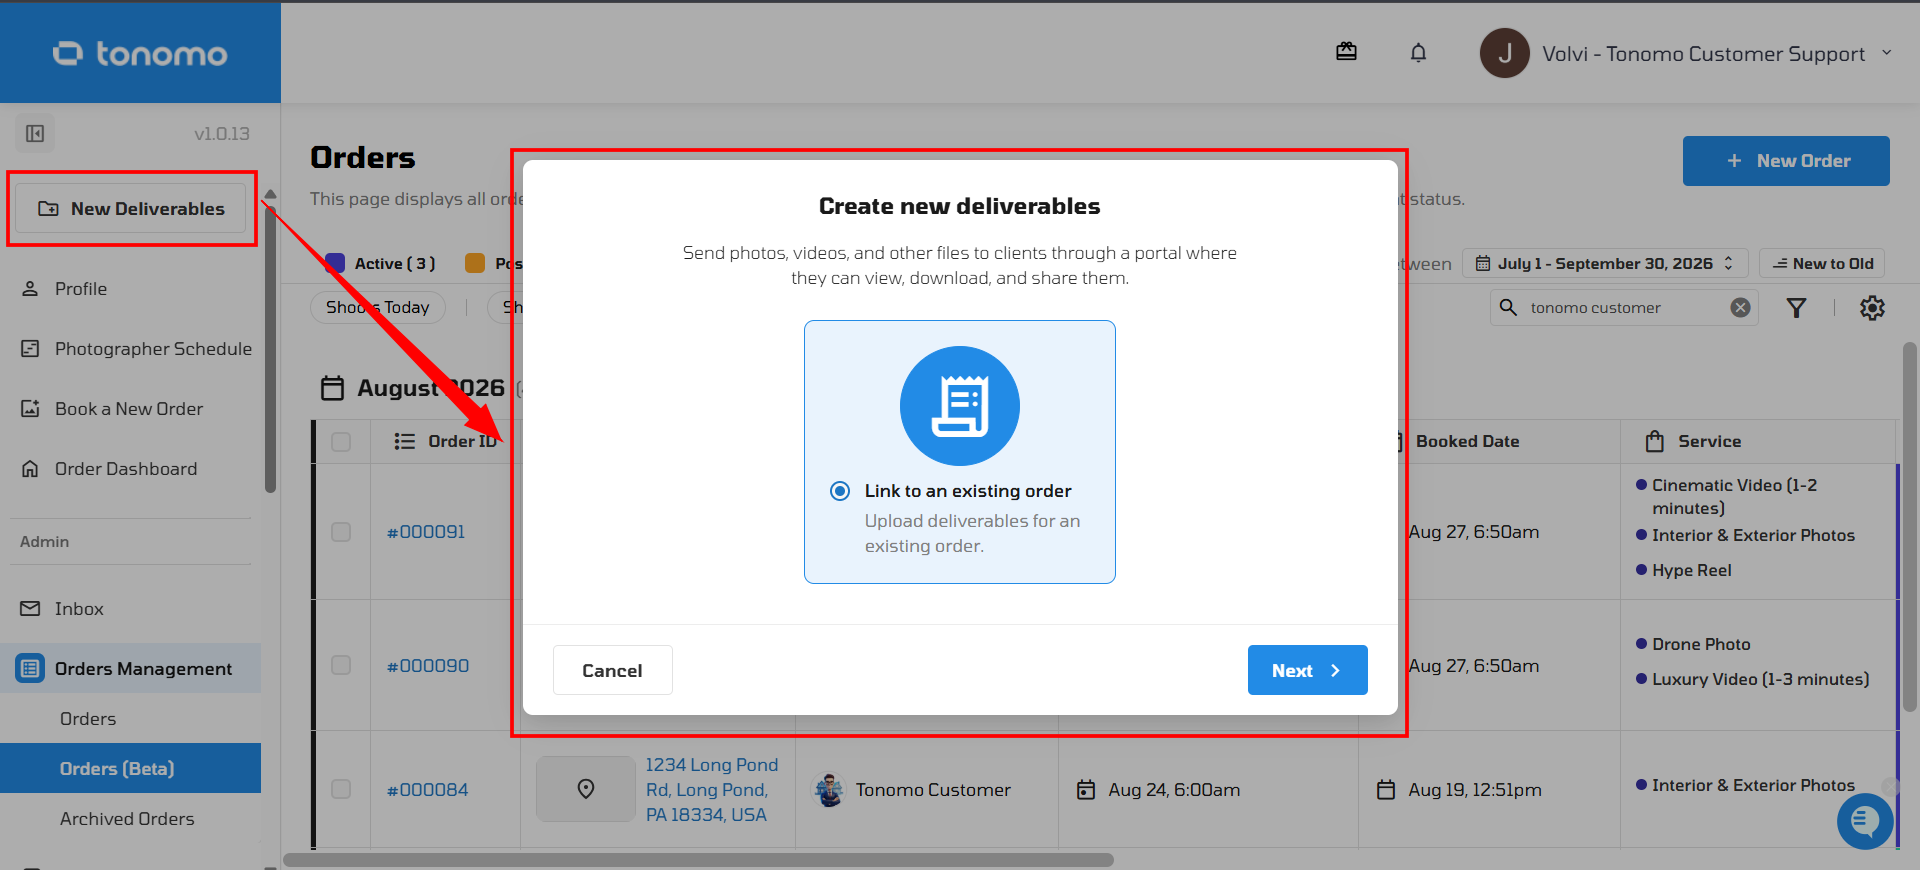Image resolution: width=1920 pixels, height=870 pixels.
Task: Check the box for order #000084
Action: tap(341, 789)
